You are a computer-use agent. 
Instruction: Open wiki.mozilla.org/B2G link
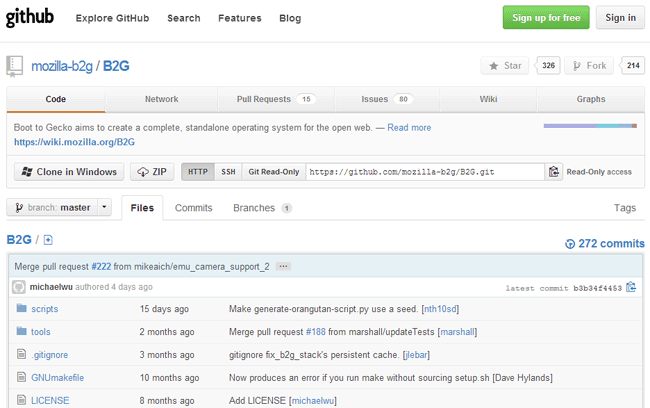[75, 142]
